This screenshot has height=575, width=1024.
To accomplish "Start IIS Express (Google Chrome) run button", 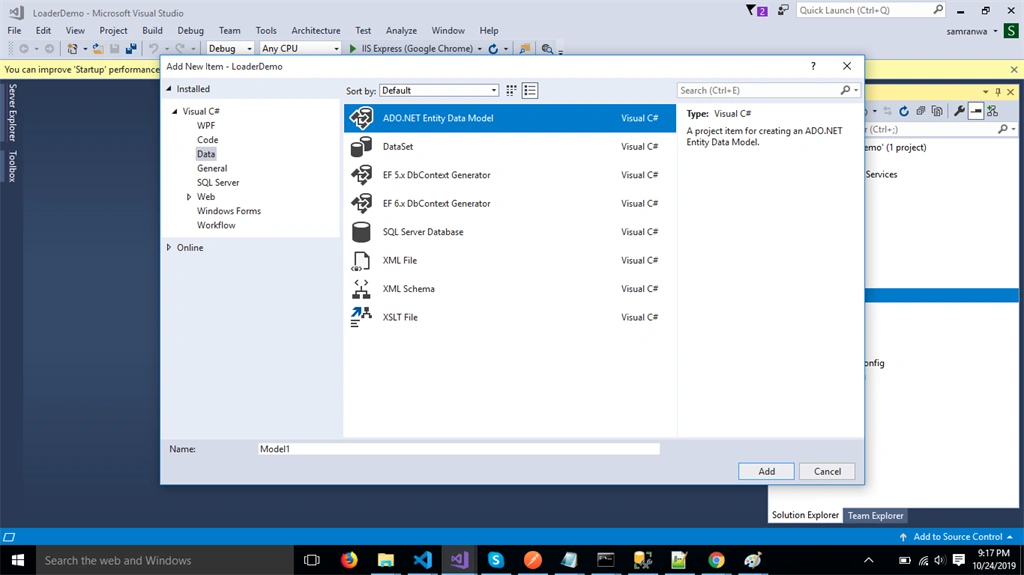I will 411,48.
